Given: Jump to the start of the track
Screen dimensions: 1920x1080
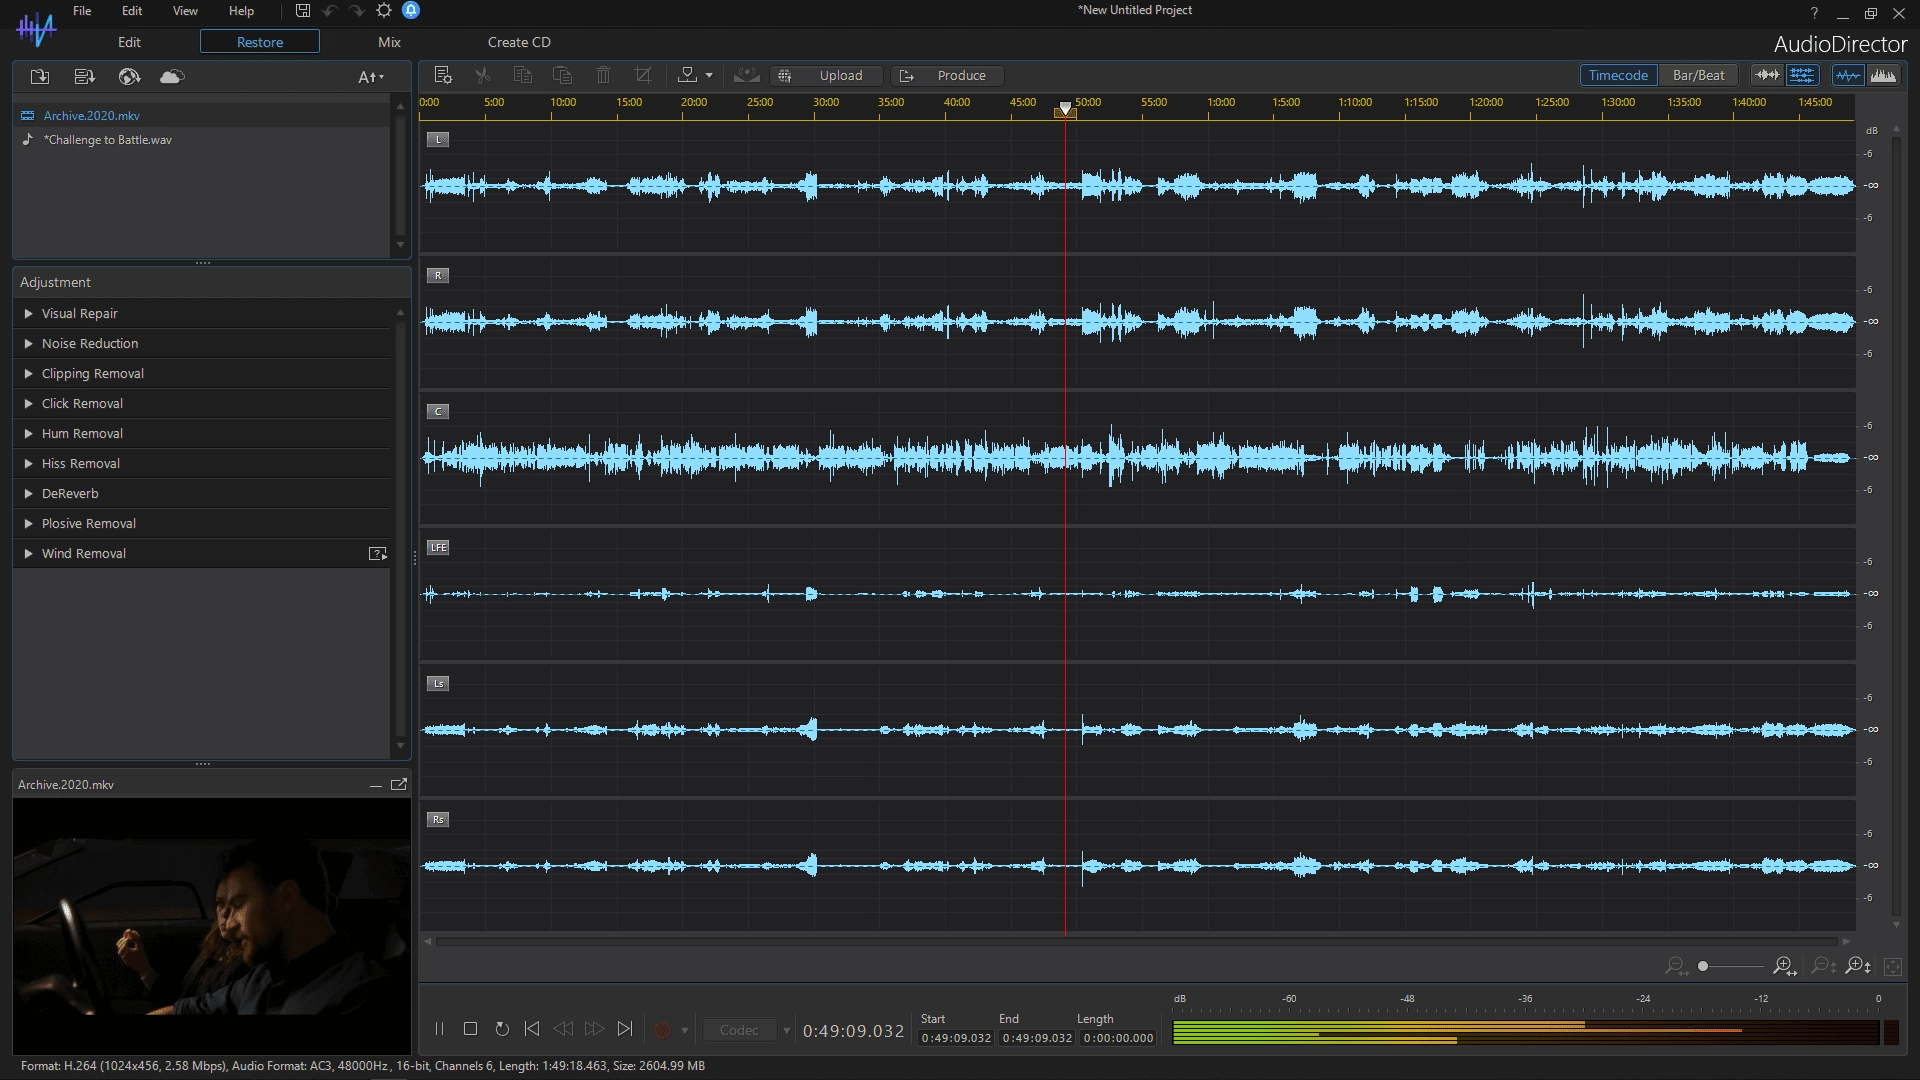Looking at the screenshot, I should [x=532, y=1029].
